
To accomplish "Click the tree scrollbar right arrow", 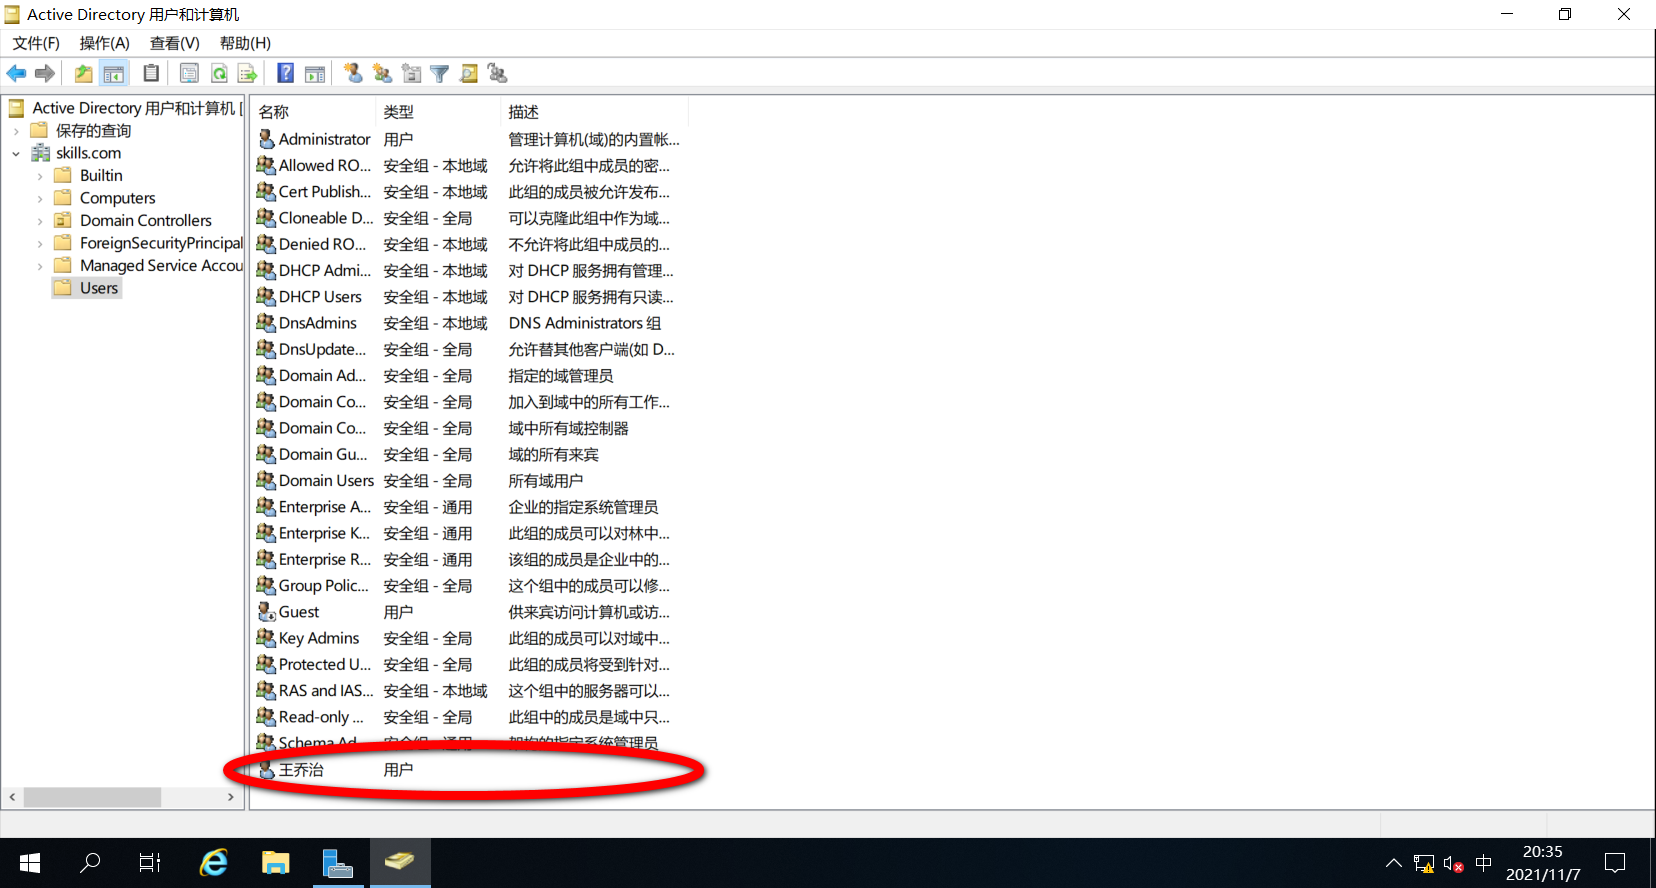I will tap(231, 797).
